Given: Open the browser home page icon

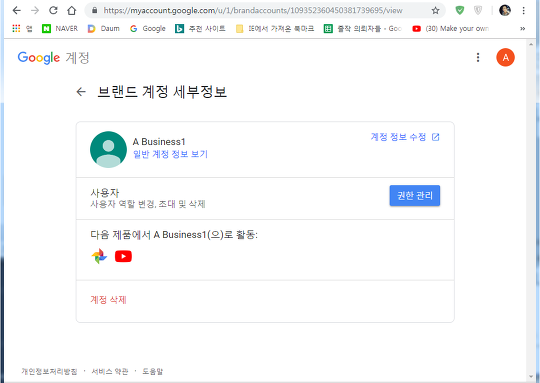Looking at the screenshot, I should (x=72, y=10).
